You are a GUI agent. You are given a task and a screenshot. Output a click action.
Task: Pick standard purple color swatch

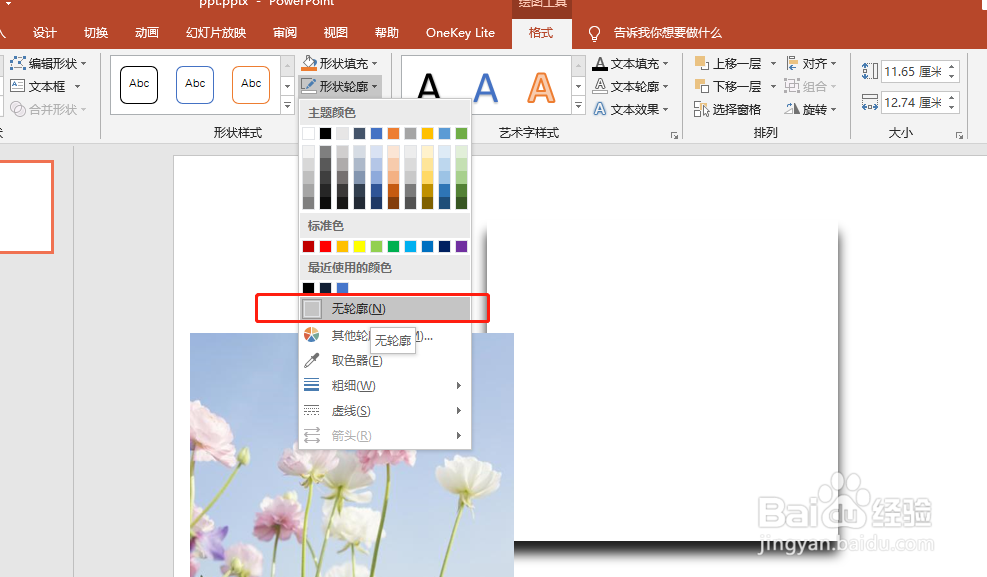tap(461, 246)
